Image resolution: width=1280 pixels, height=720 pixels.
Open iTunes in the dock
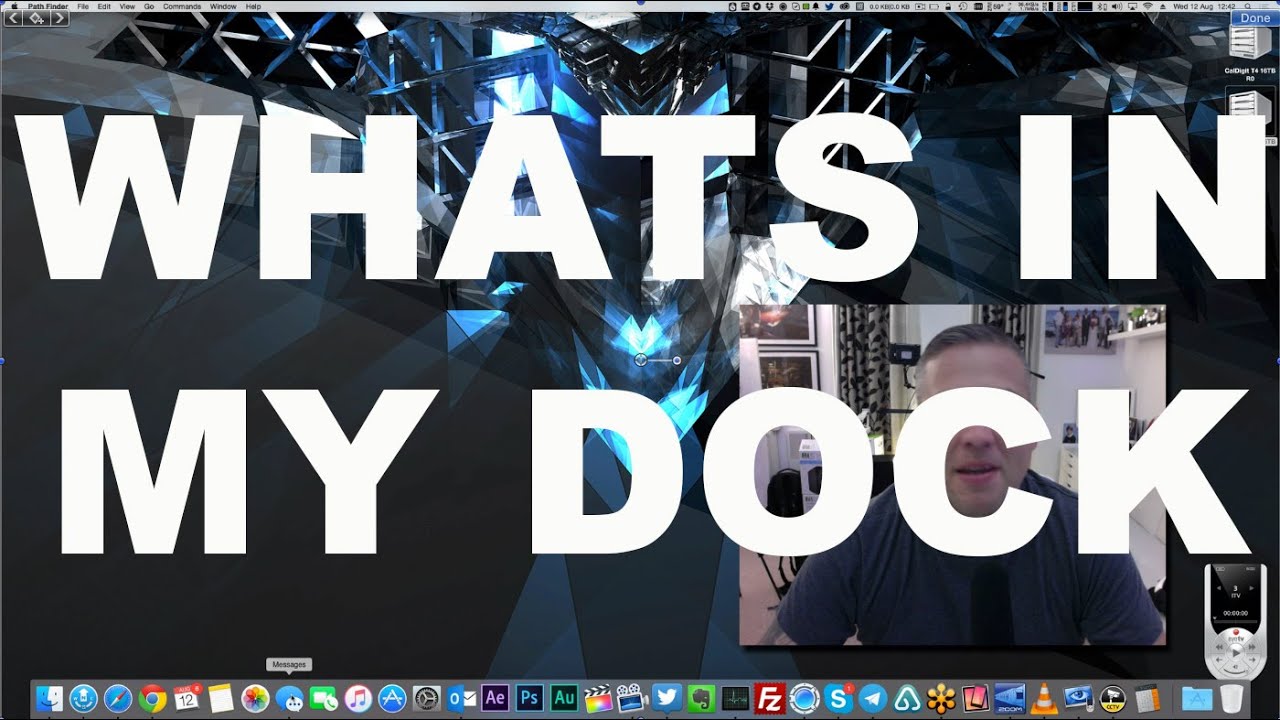pos(358,698)
